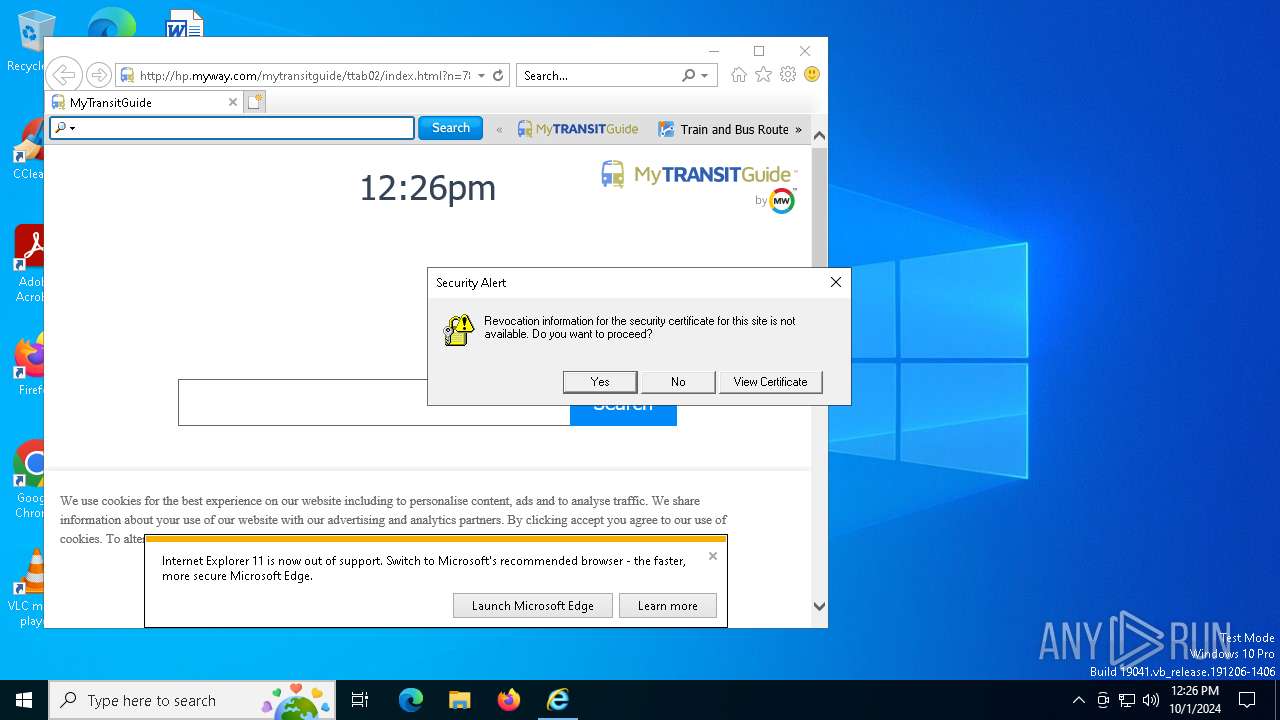Image resolution: width=1280 pixels, height=720 pixels.
Task: Focus the taskbar Type here to search box
Action: tap(192, 700)
